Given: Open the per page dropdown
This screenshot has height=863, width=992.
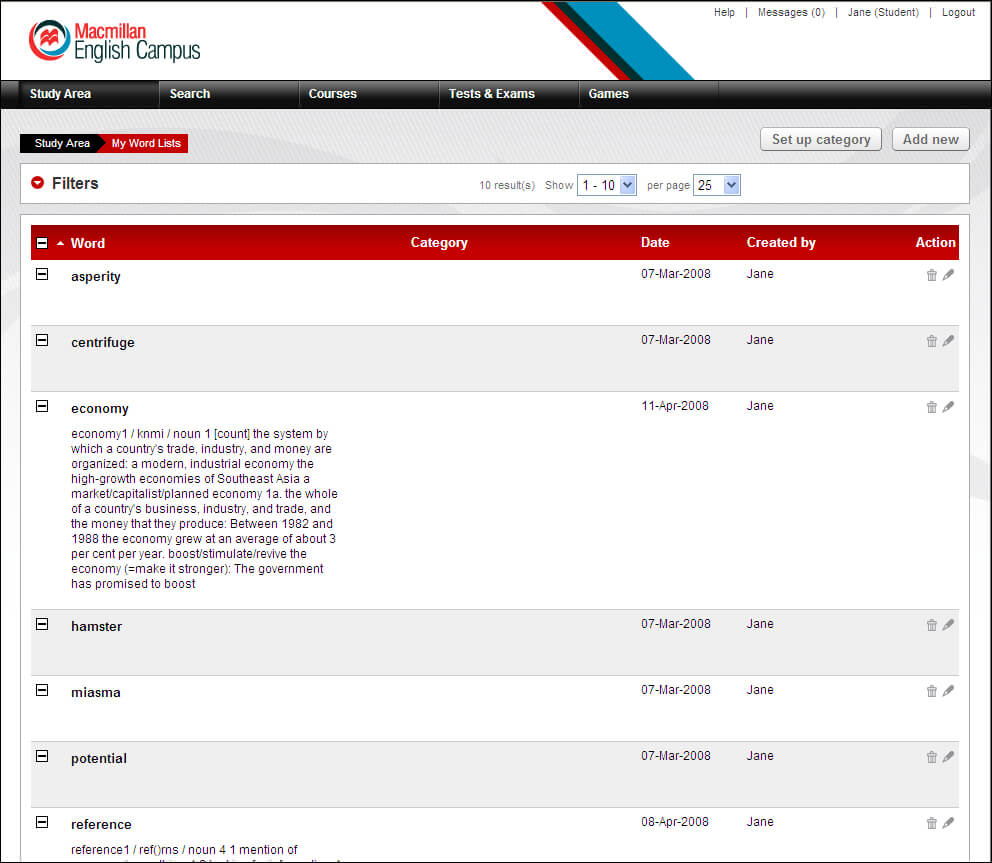Looking at the screenshot, I should [716, 185].
